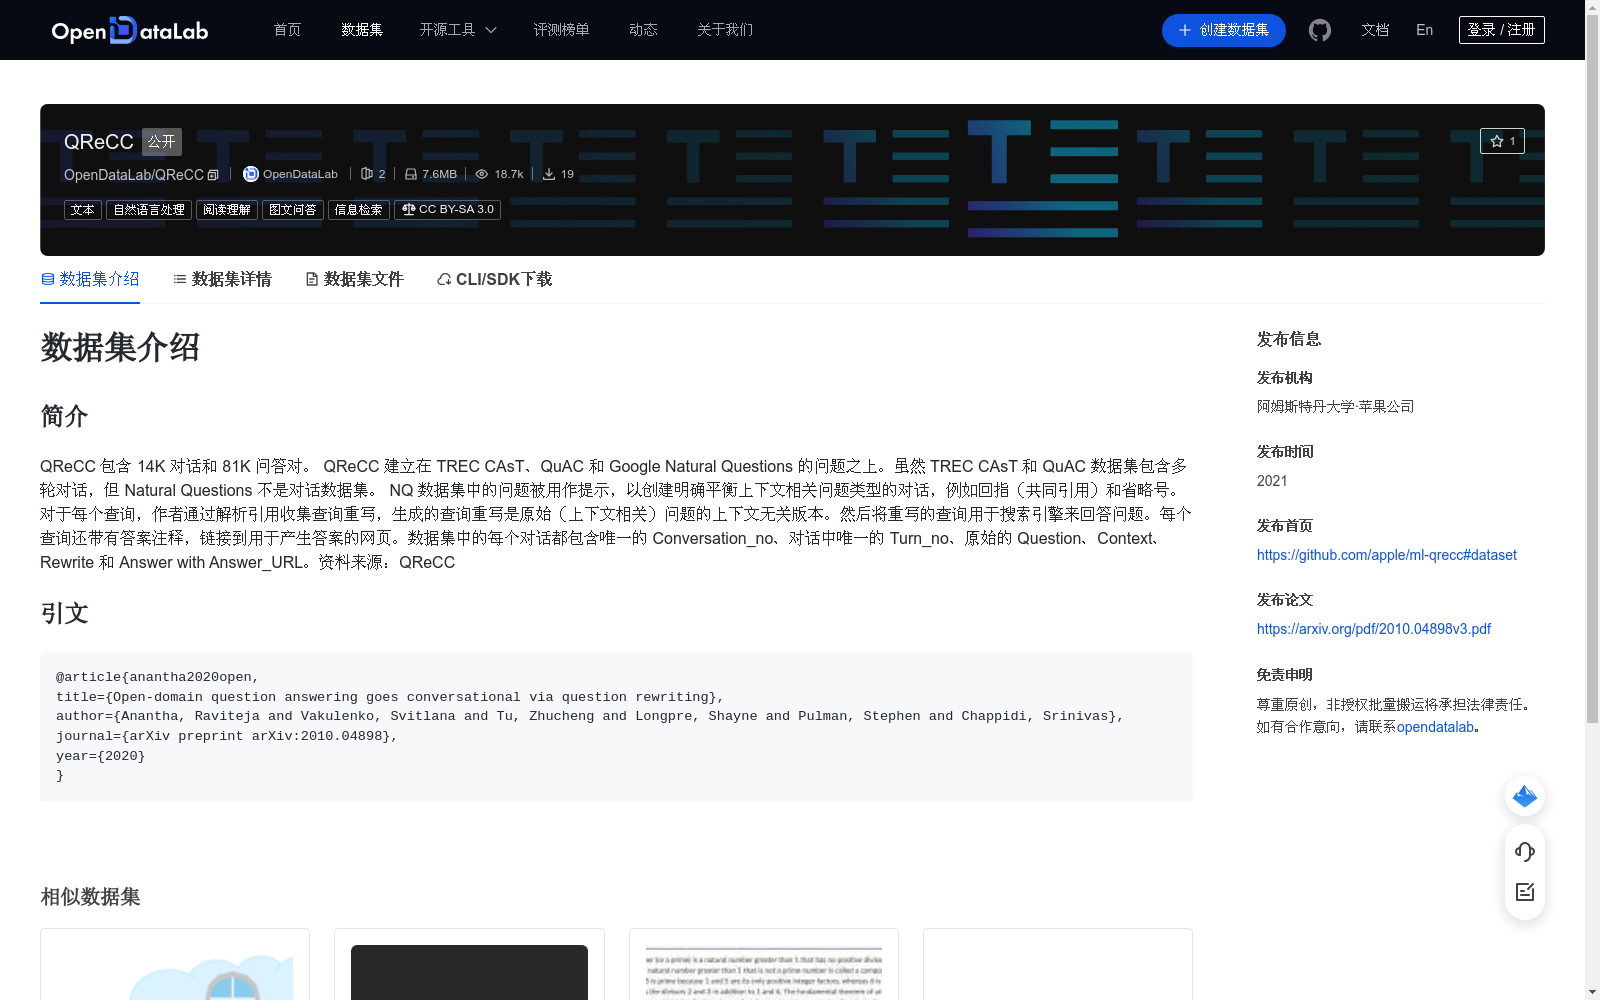Click the 信息检索 tag
1600x1000 pixels.
click(359, 210)
